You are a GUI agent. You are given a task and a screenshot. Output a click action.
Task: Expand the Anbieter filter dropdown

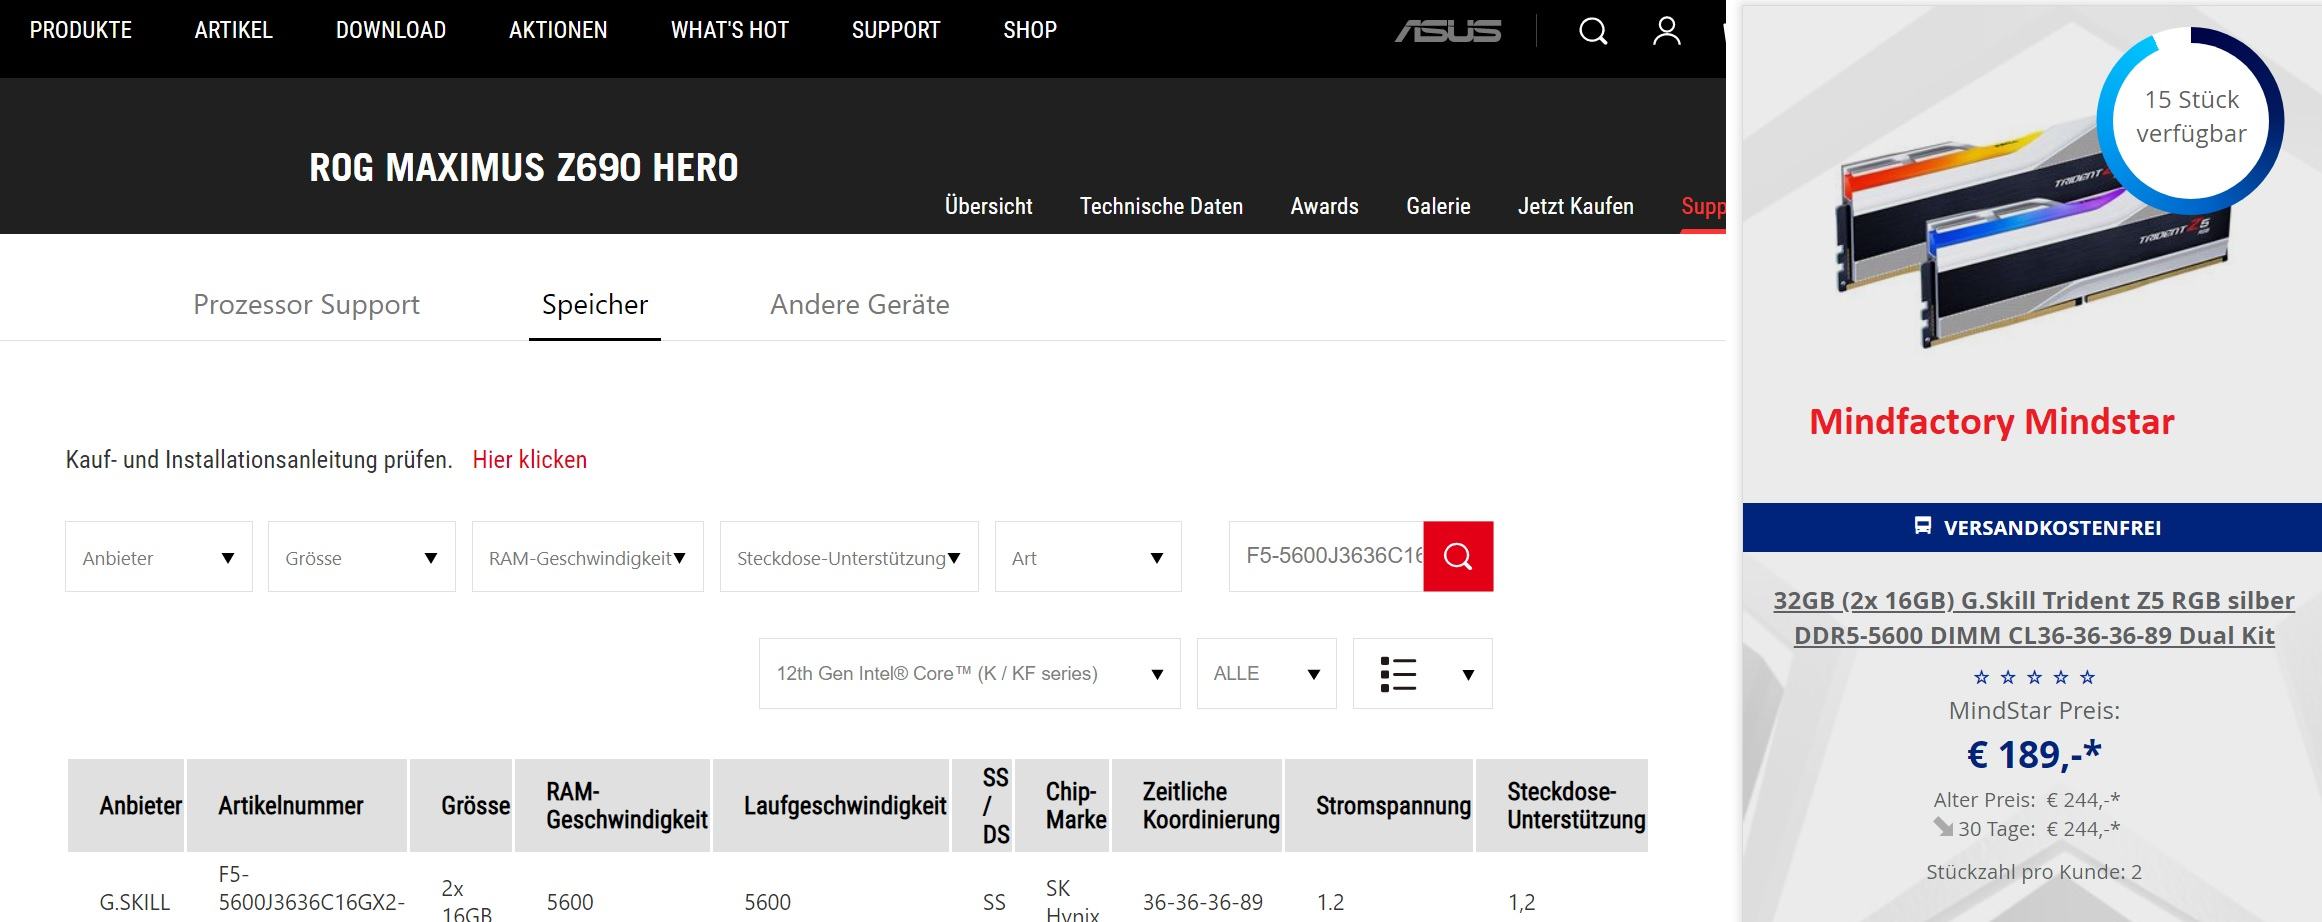pyautogui.click(x=159, y=556)
